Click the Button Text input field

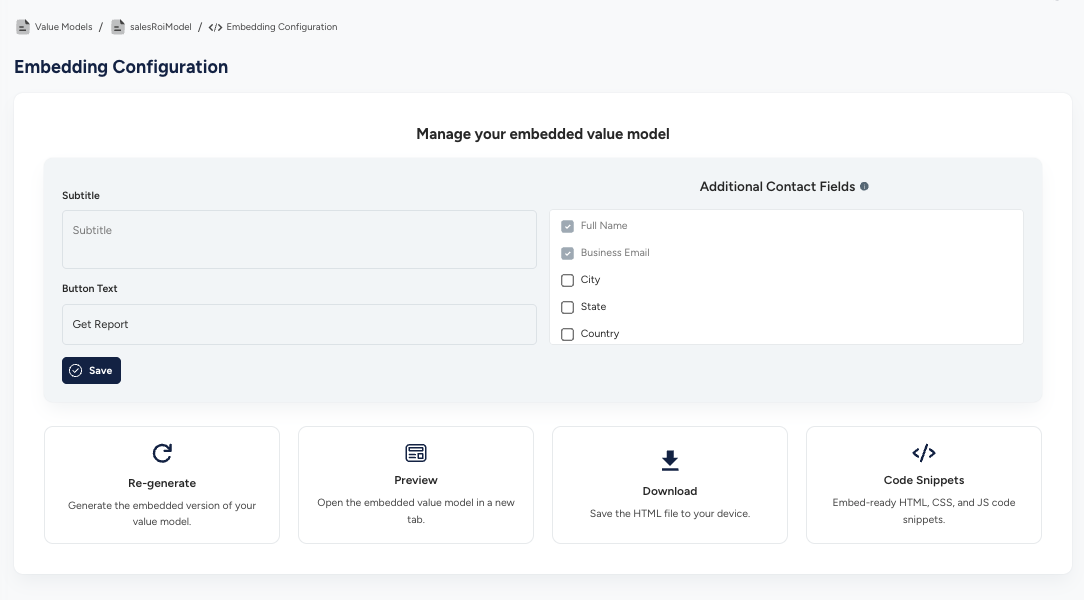tap(299, 324)
